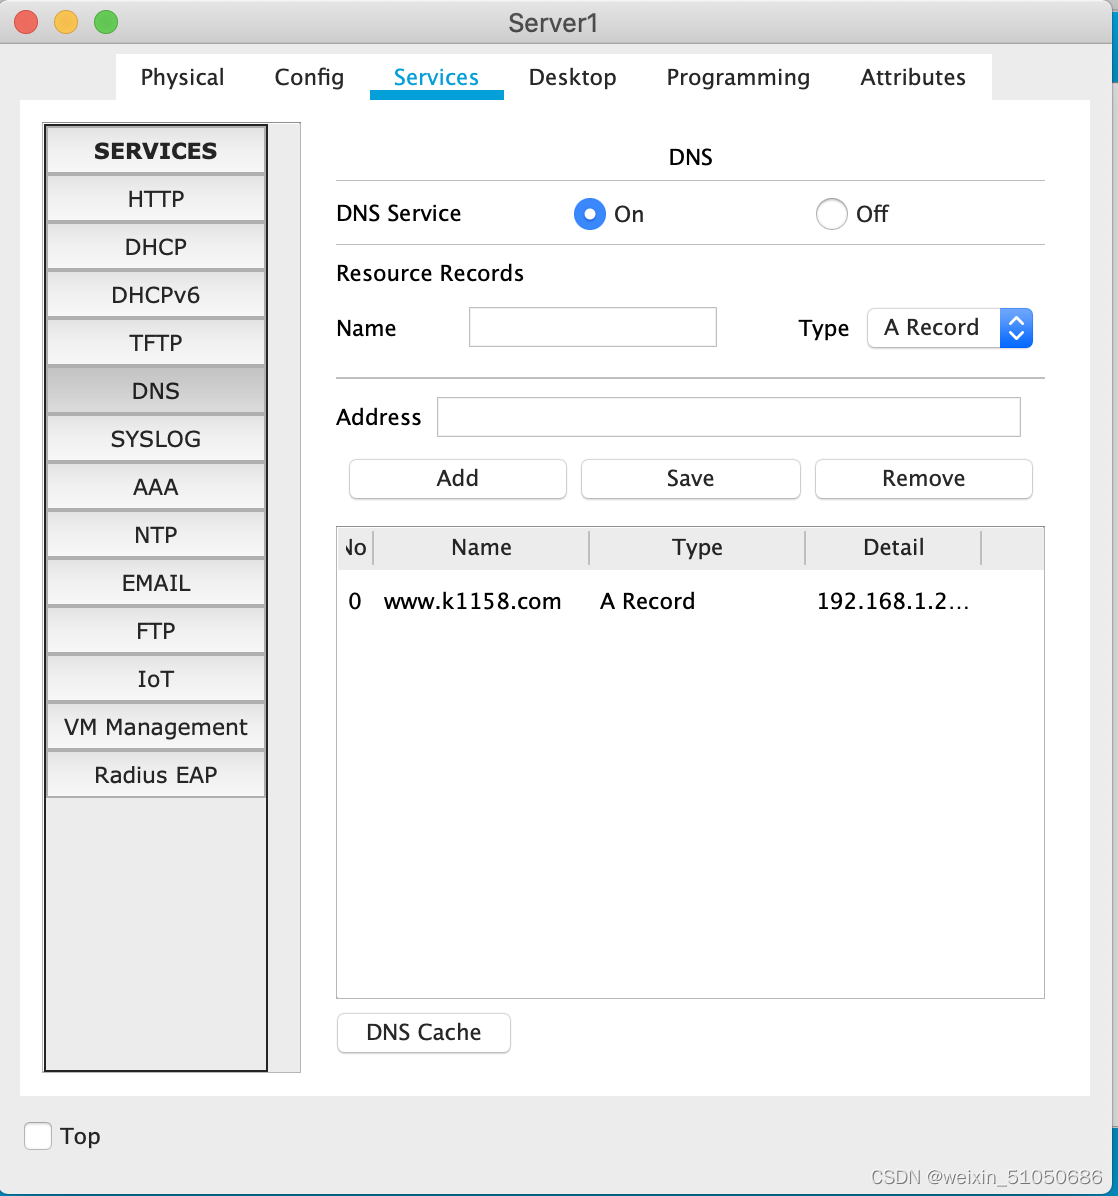The image size is (1118, 1196).
Task: Select the DHCPv6 service
Action: 155,294
